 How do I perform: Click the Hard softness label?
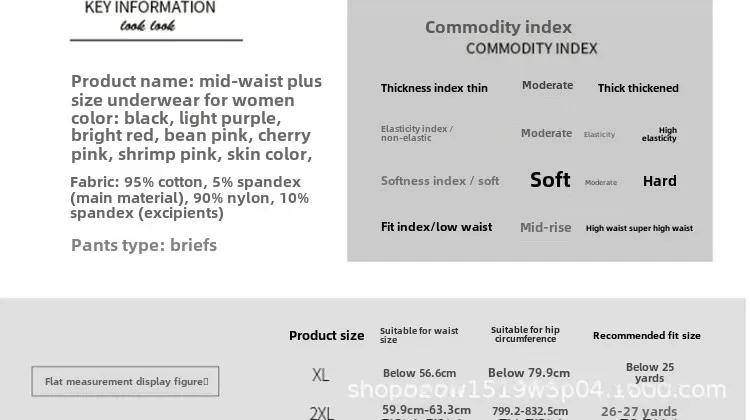(660, 181)
